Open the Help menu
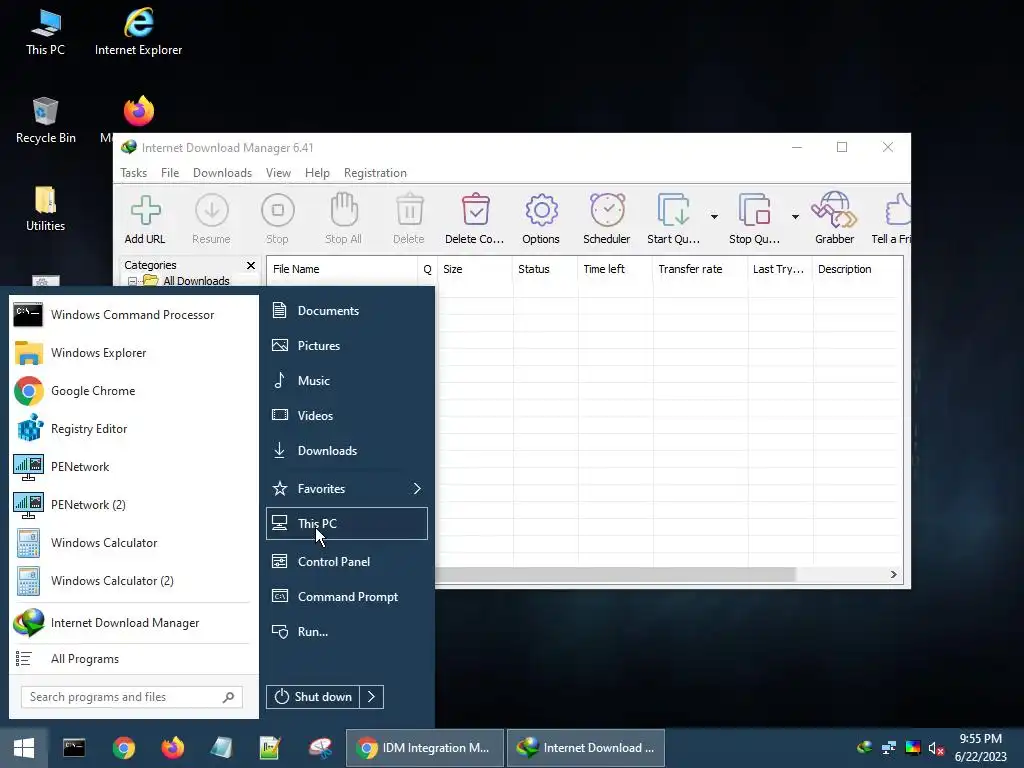Image resolution: width=1024 pixels, height=768 pixels. point(317,173)
